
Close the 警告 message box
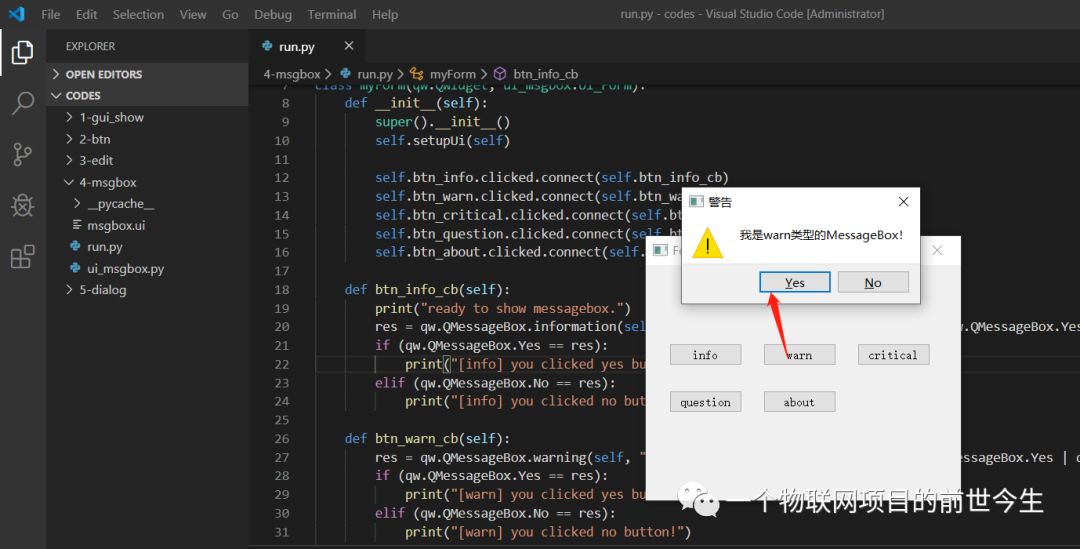903,201
